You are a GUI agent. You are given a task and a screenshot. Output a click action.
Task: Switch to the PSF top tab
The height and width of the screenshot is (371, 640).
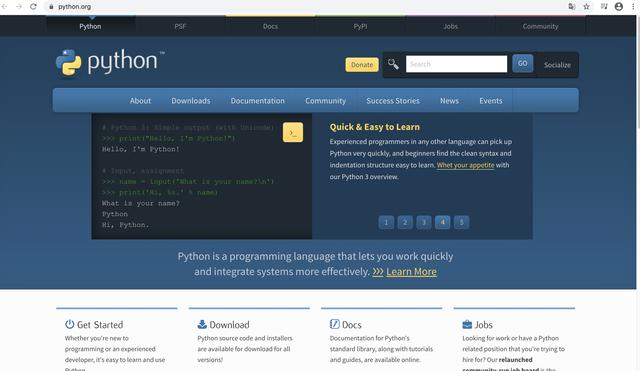(x=180, y=26)
